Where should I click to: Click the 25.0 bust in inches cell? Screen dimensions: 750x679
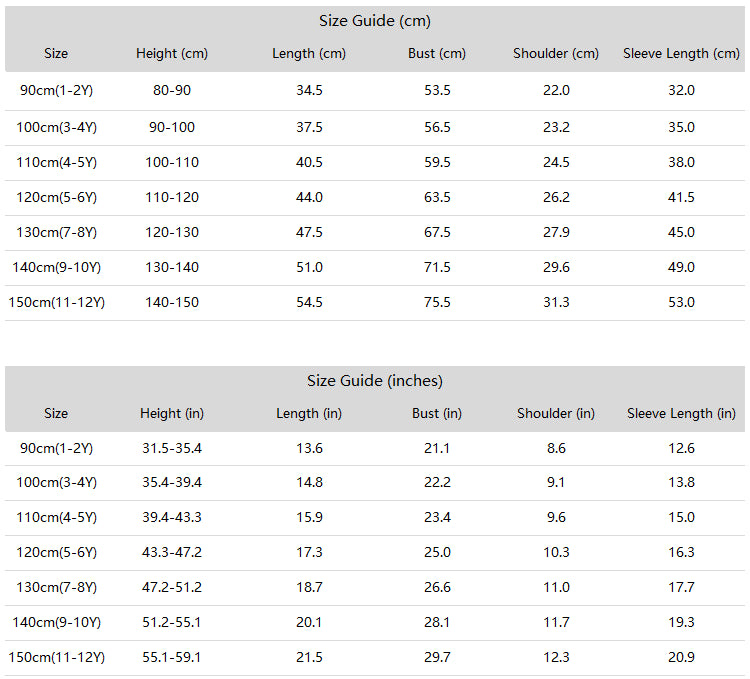(437, 552)
